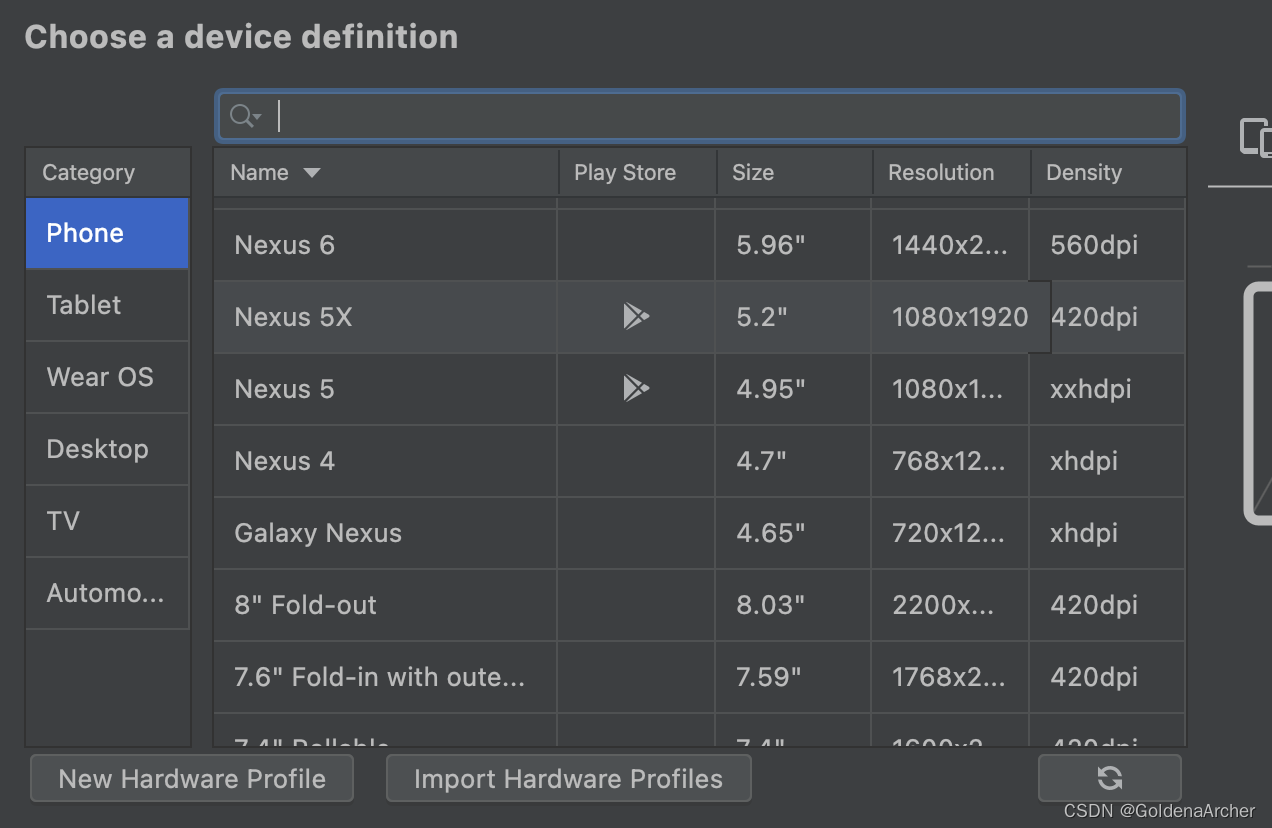Toggle Name column sort arrow
Screen dimensions: 1272x828
coord(312,173)
